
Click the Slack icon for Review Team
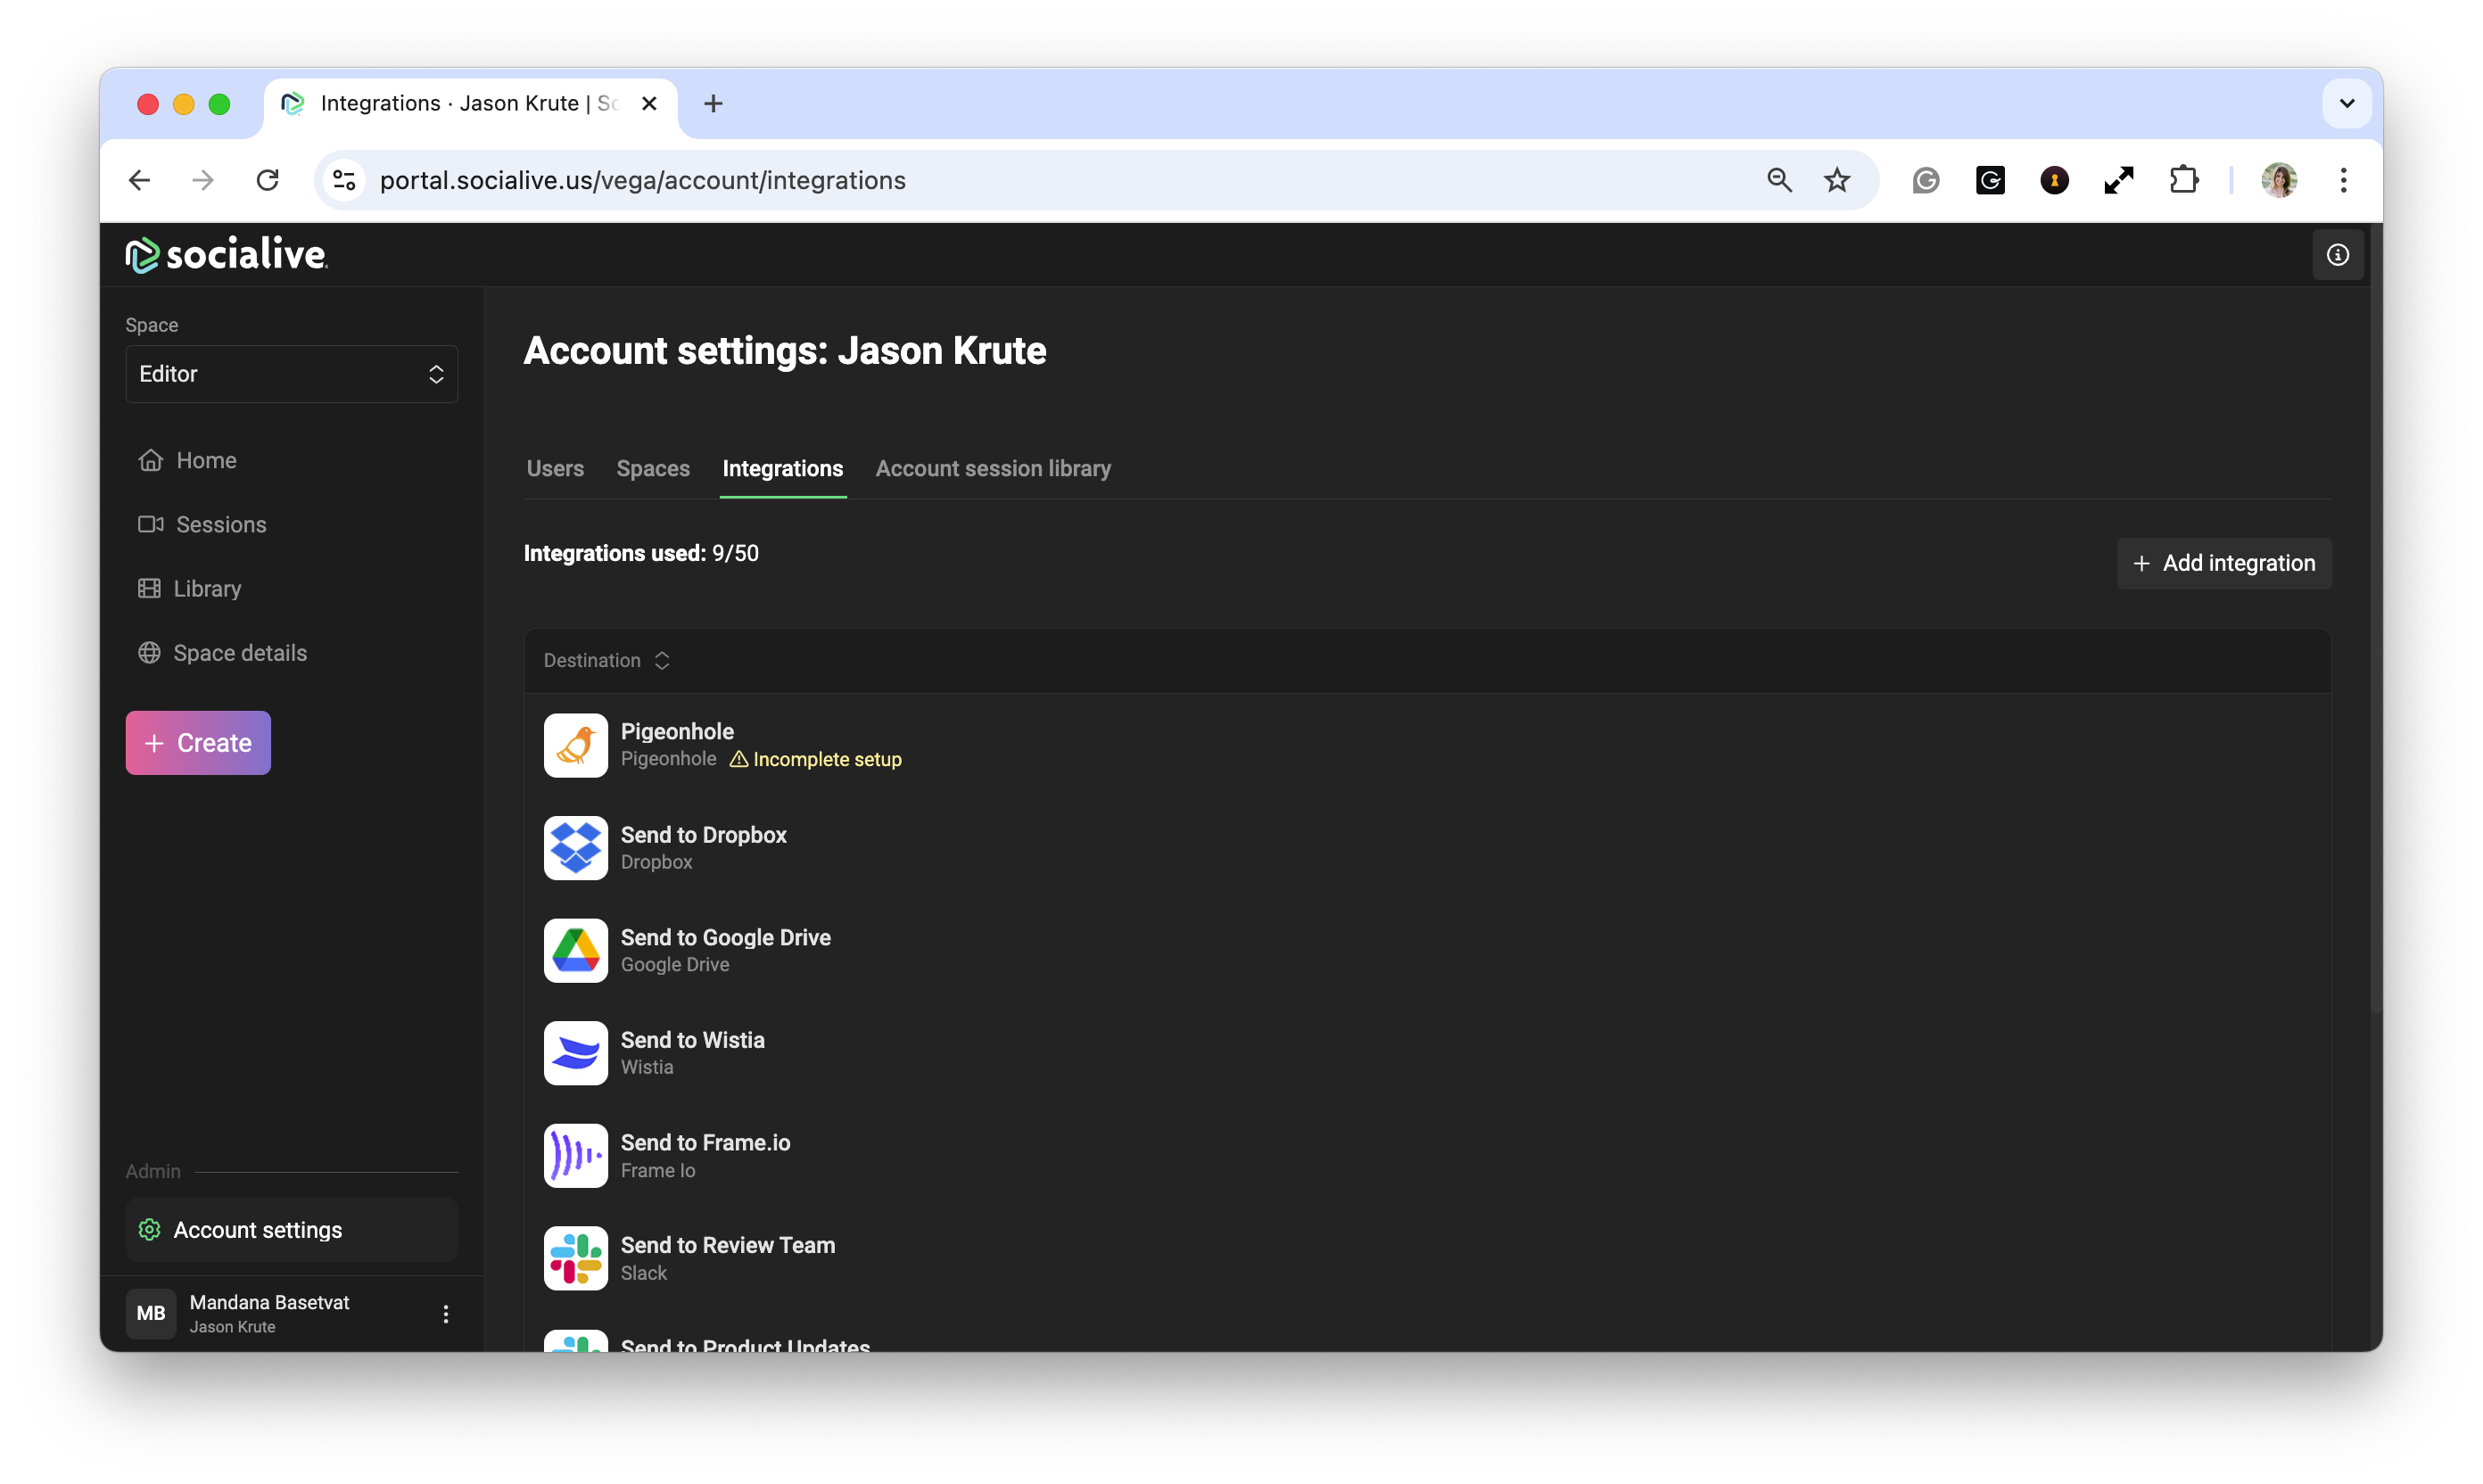[x=575, y=1258]
